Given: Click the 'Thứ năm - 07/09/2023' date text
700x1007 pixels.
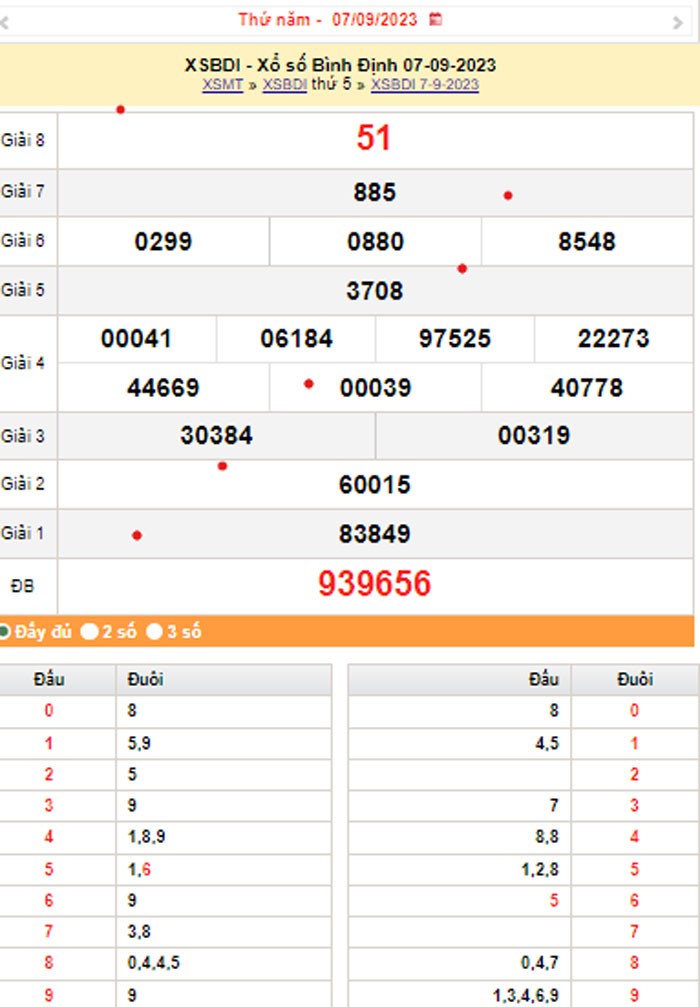Looking at the screenshot, I should pos(329,19).
